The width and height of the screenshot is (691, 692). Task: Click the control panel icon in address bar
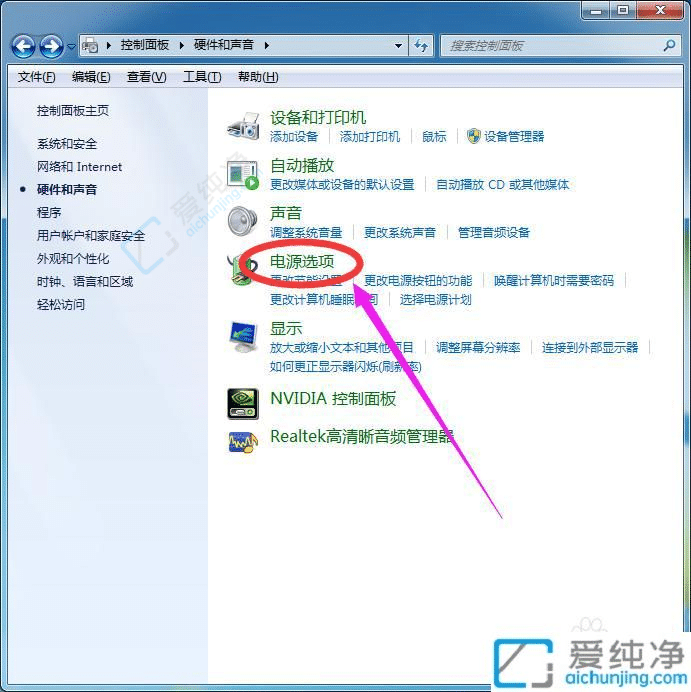(90, 45)
